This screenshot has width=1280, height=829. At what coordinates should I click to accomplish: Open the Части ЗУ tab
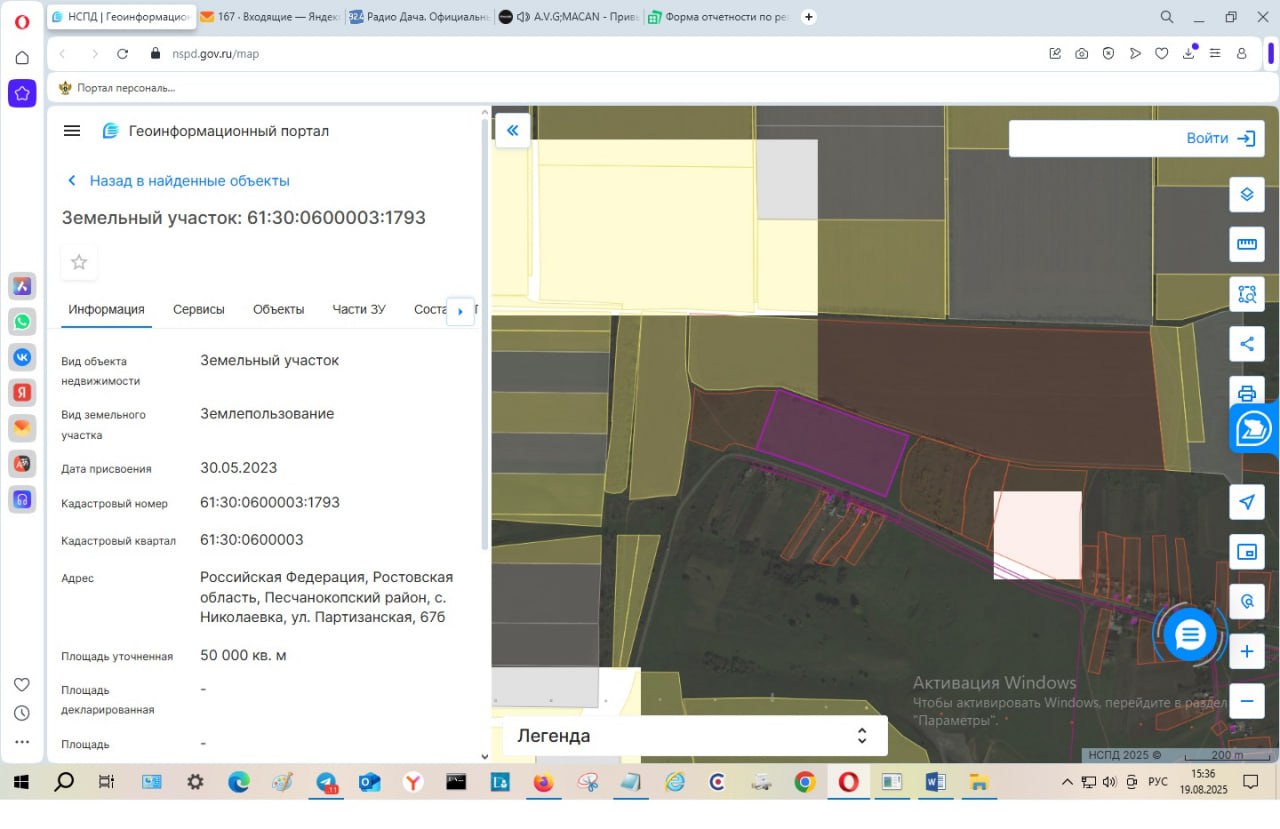(359, 309)
